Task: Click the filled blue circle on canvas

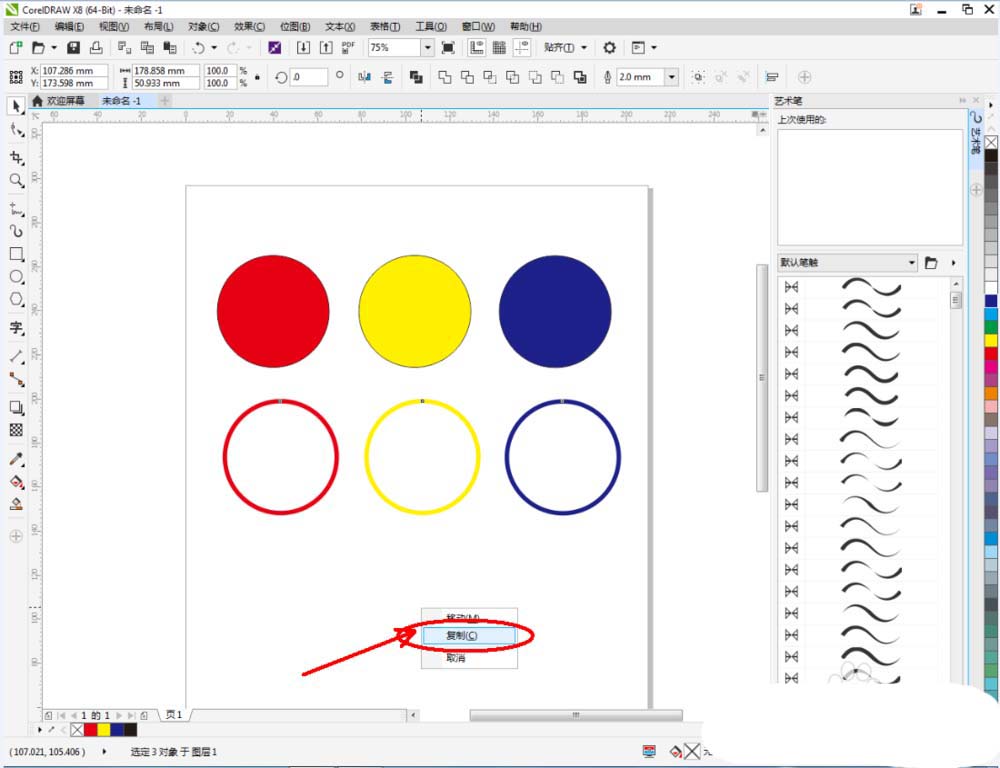Action: click(555, 311)
